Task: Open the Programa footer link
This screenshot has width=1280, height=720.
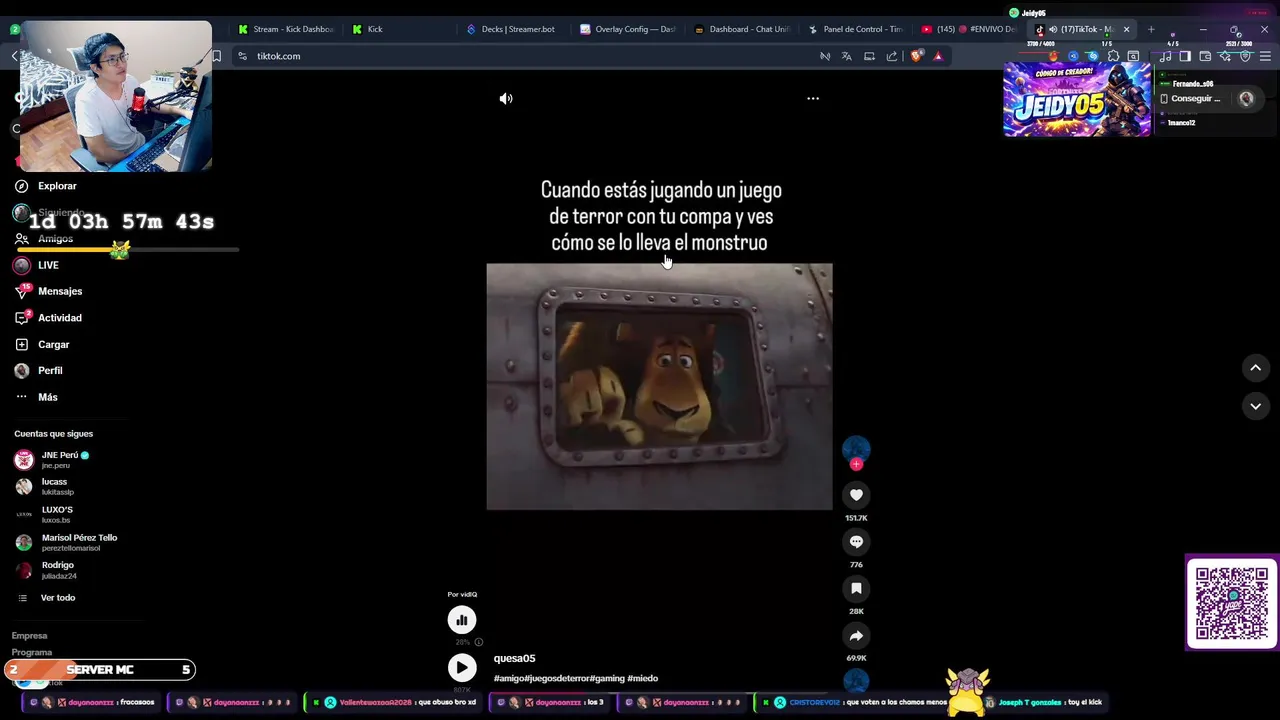Action: click(32, 652)
